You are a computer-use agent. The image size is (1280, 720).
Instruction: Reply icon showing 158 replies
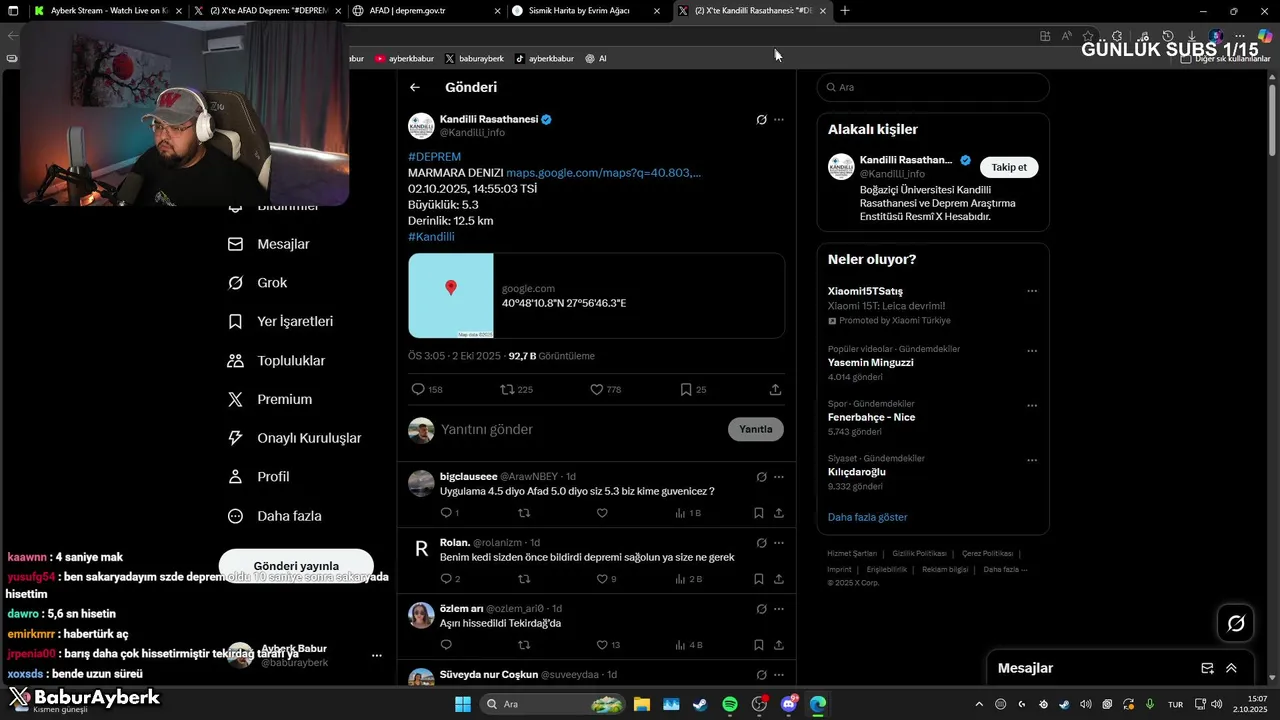(x=418, y=389)
